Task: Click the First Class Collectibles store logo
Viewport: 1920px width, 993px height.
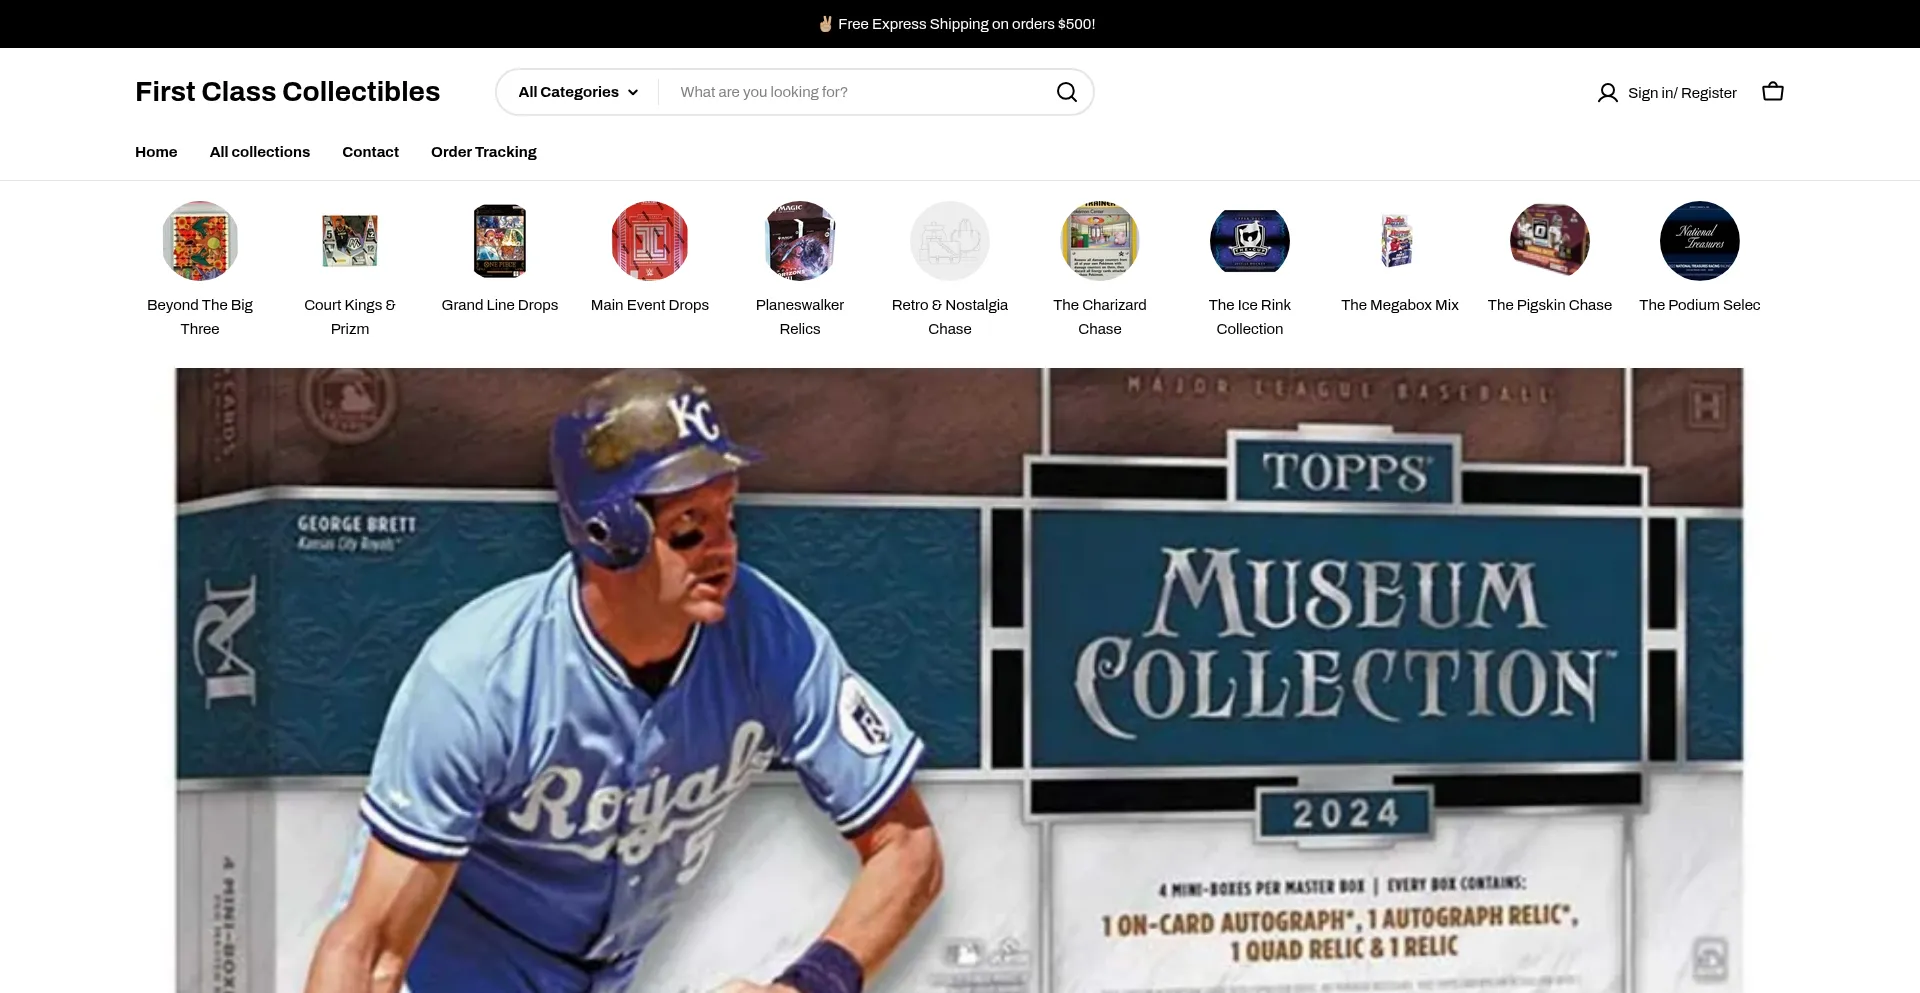Action: coord(288,92)
